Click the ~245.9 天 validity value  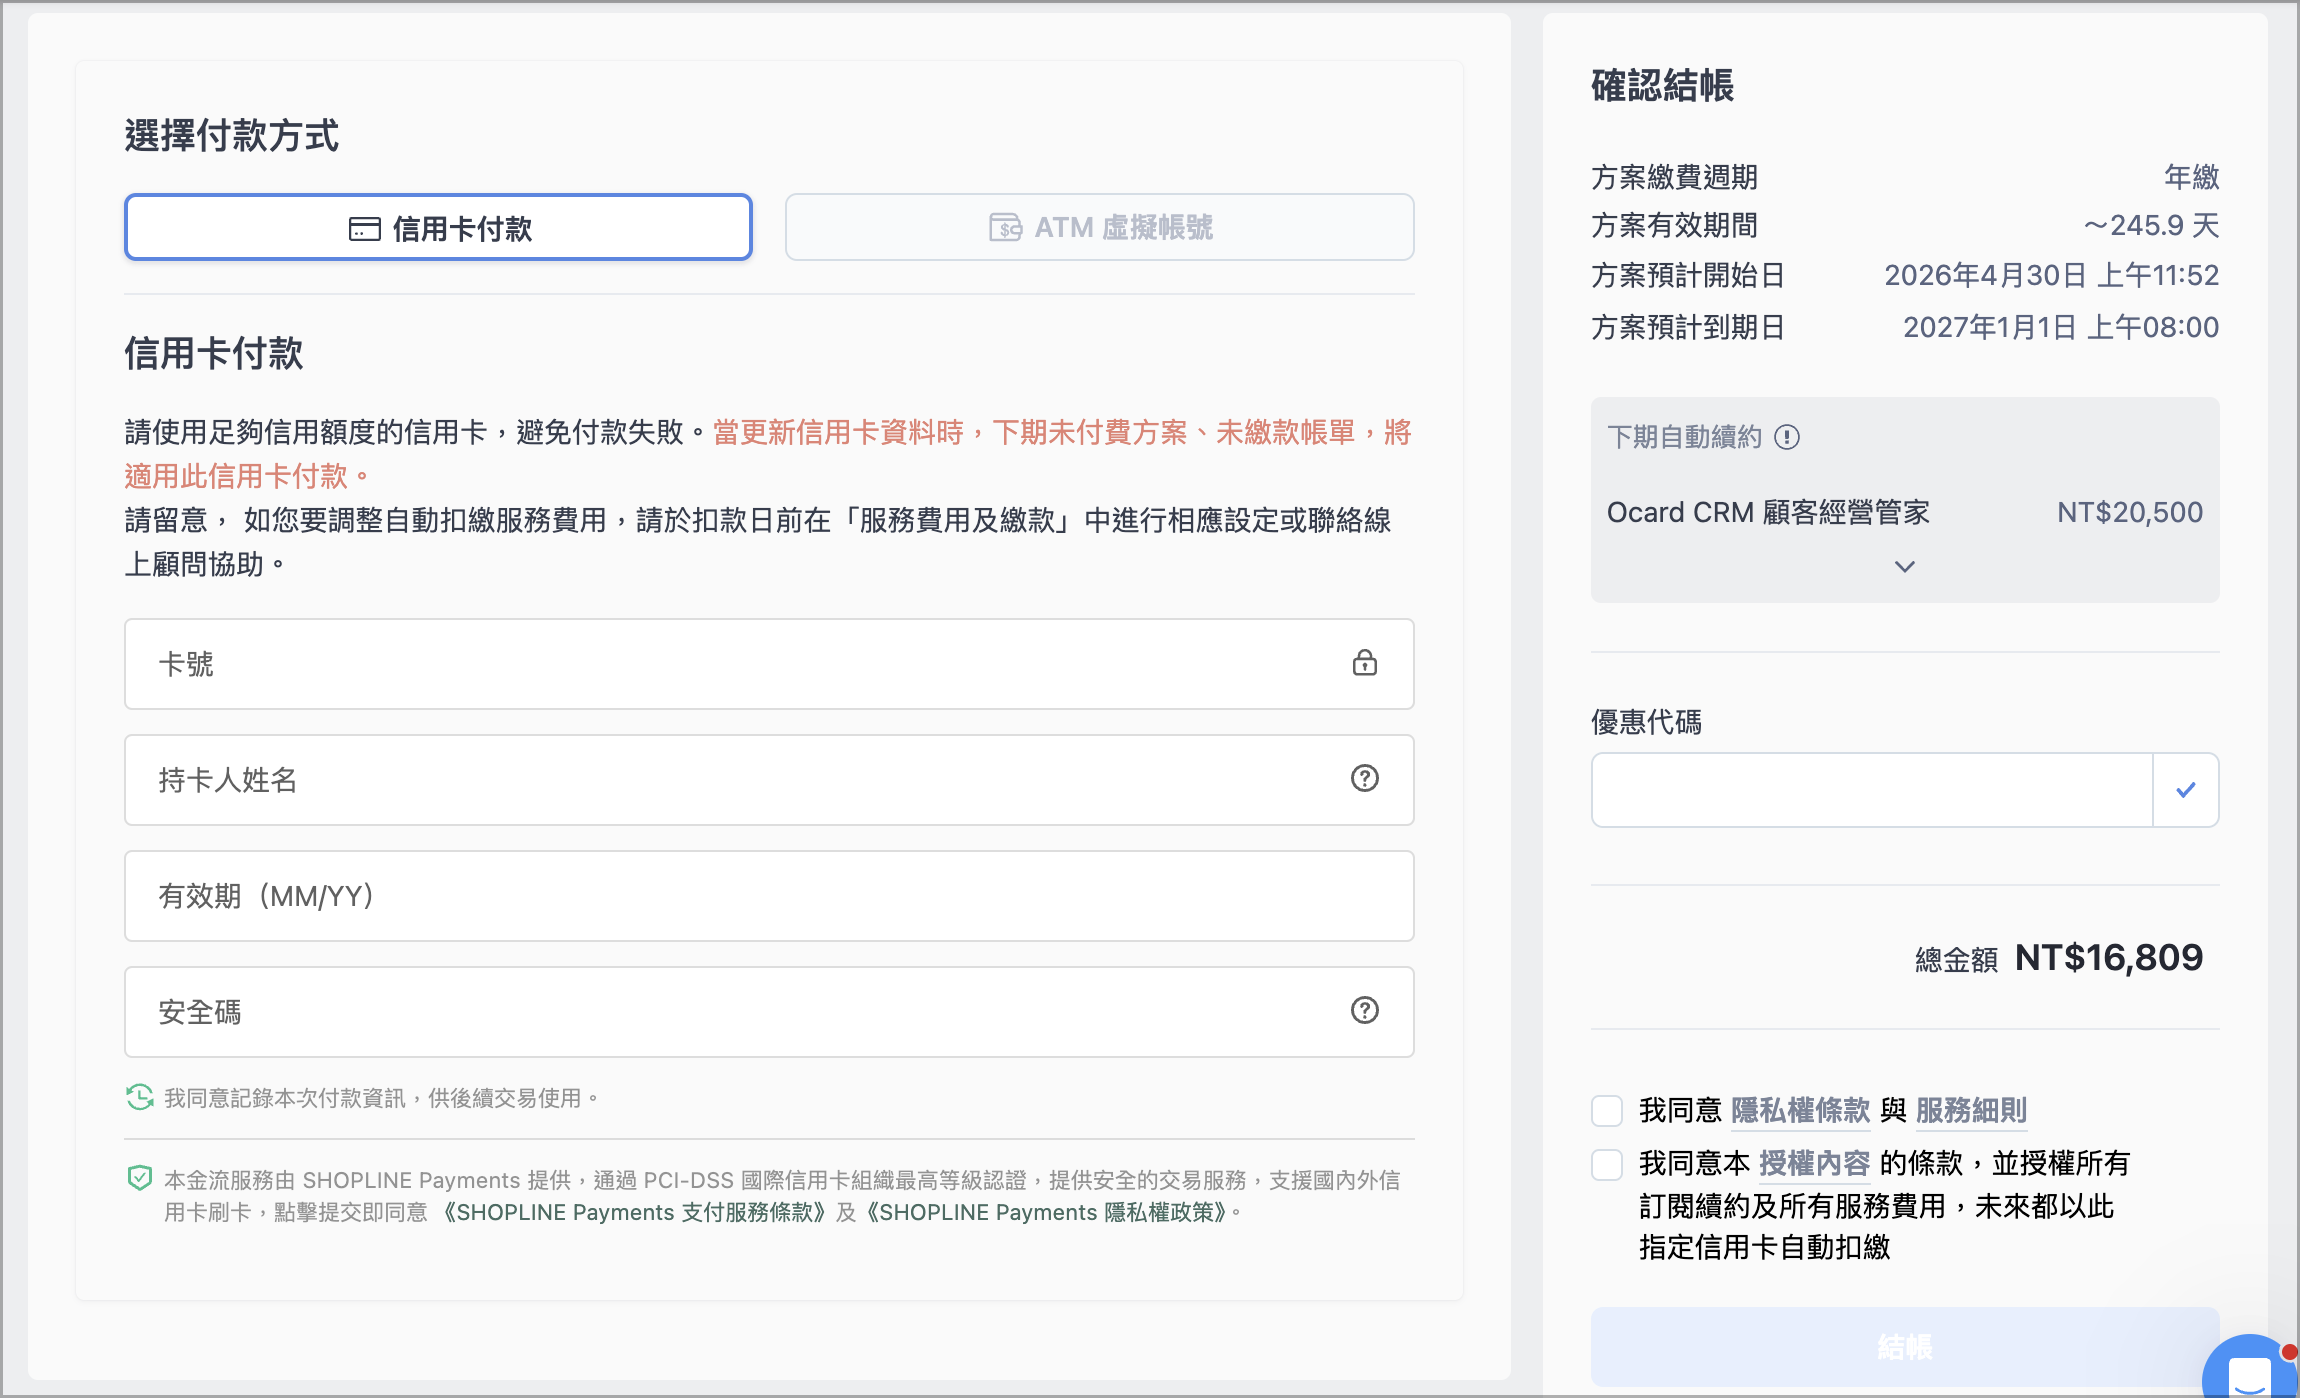click(x=2151, y=225)
